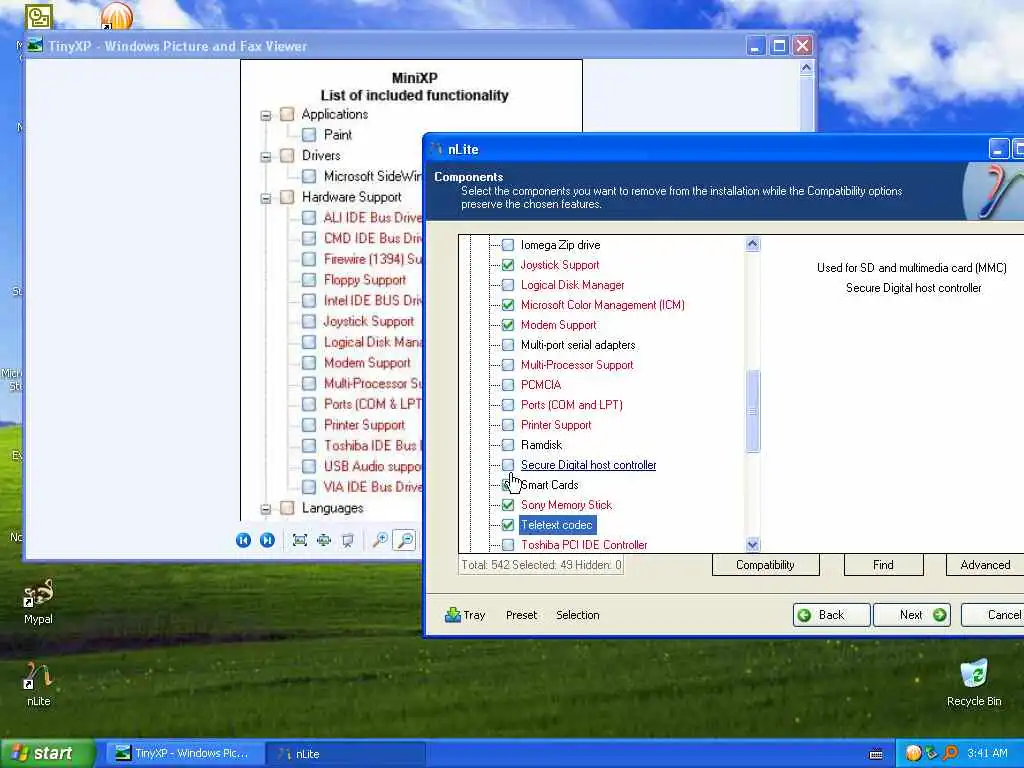Screen dimensions: 1024x768
Task: Select Multi-Processor Support entry in nLite
Action: pos(577,365)
